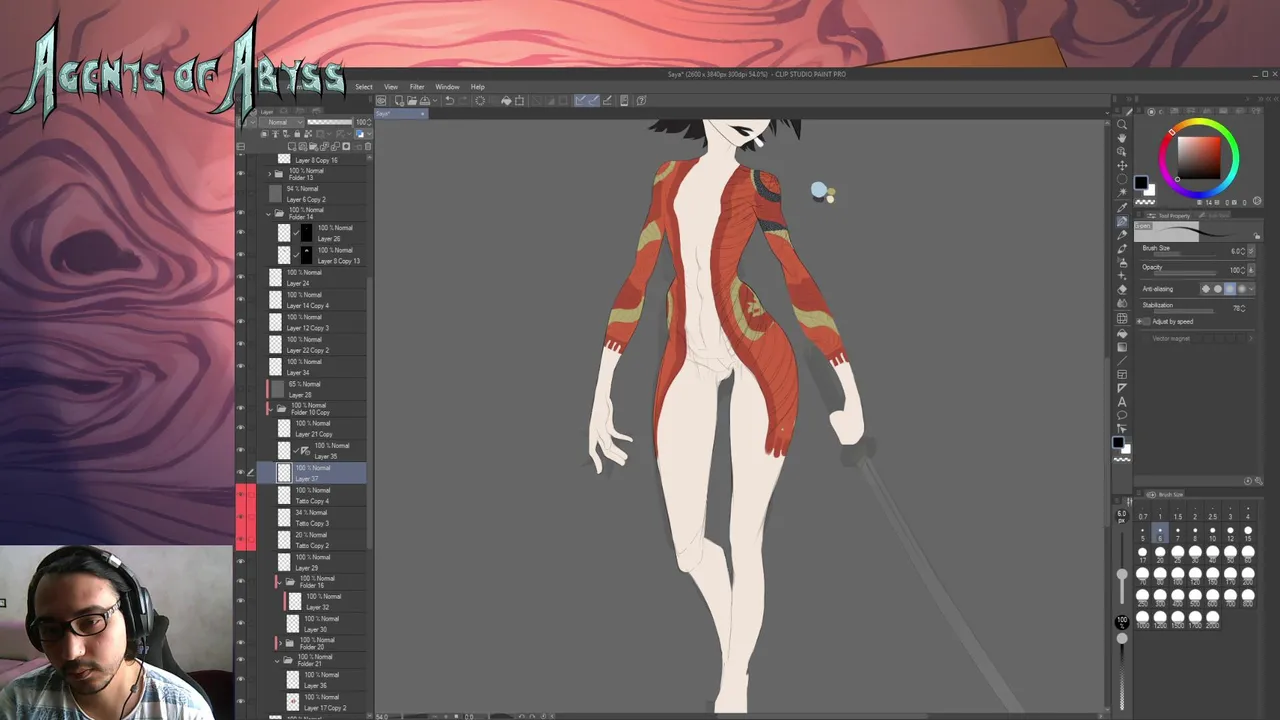Toggle snap to ruler toolbar button
The image size is (1280, 720).
tap(579, 101)
